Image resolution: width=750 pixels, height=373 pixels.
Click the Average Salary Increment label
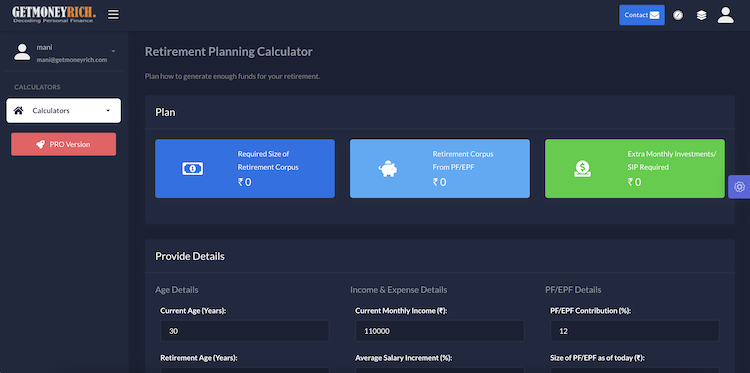pos(404,358)
